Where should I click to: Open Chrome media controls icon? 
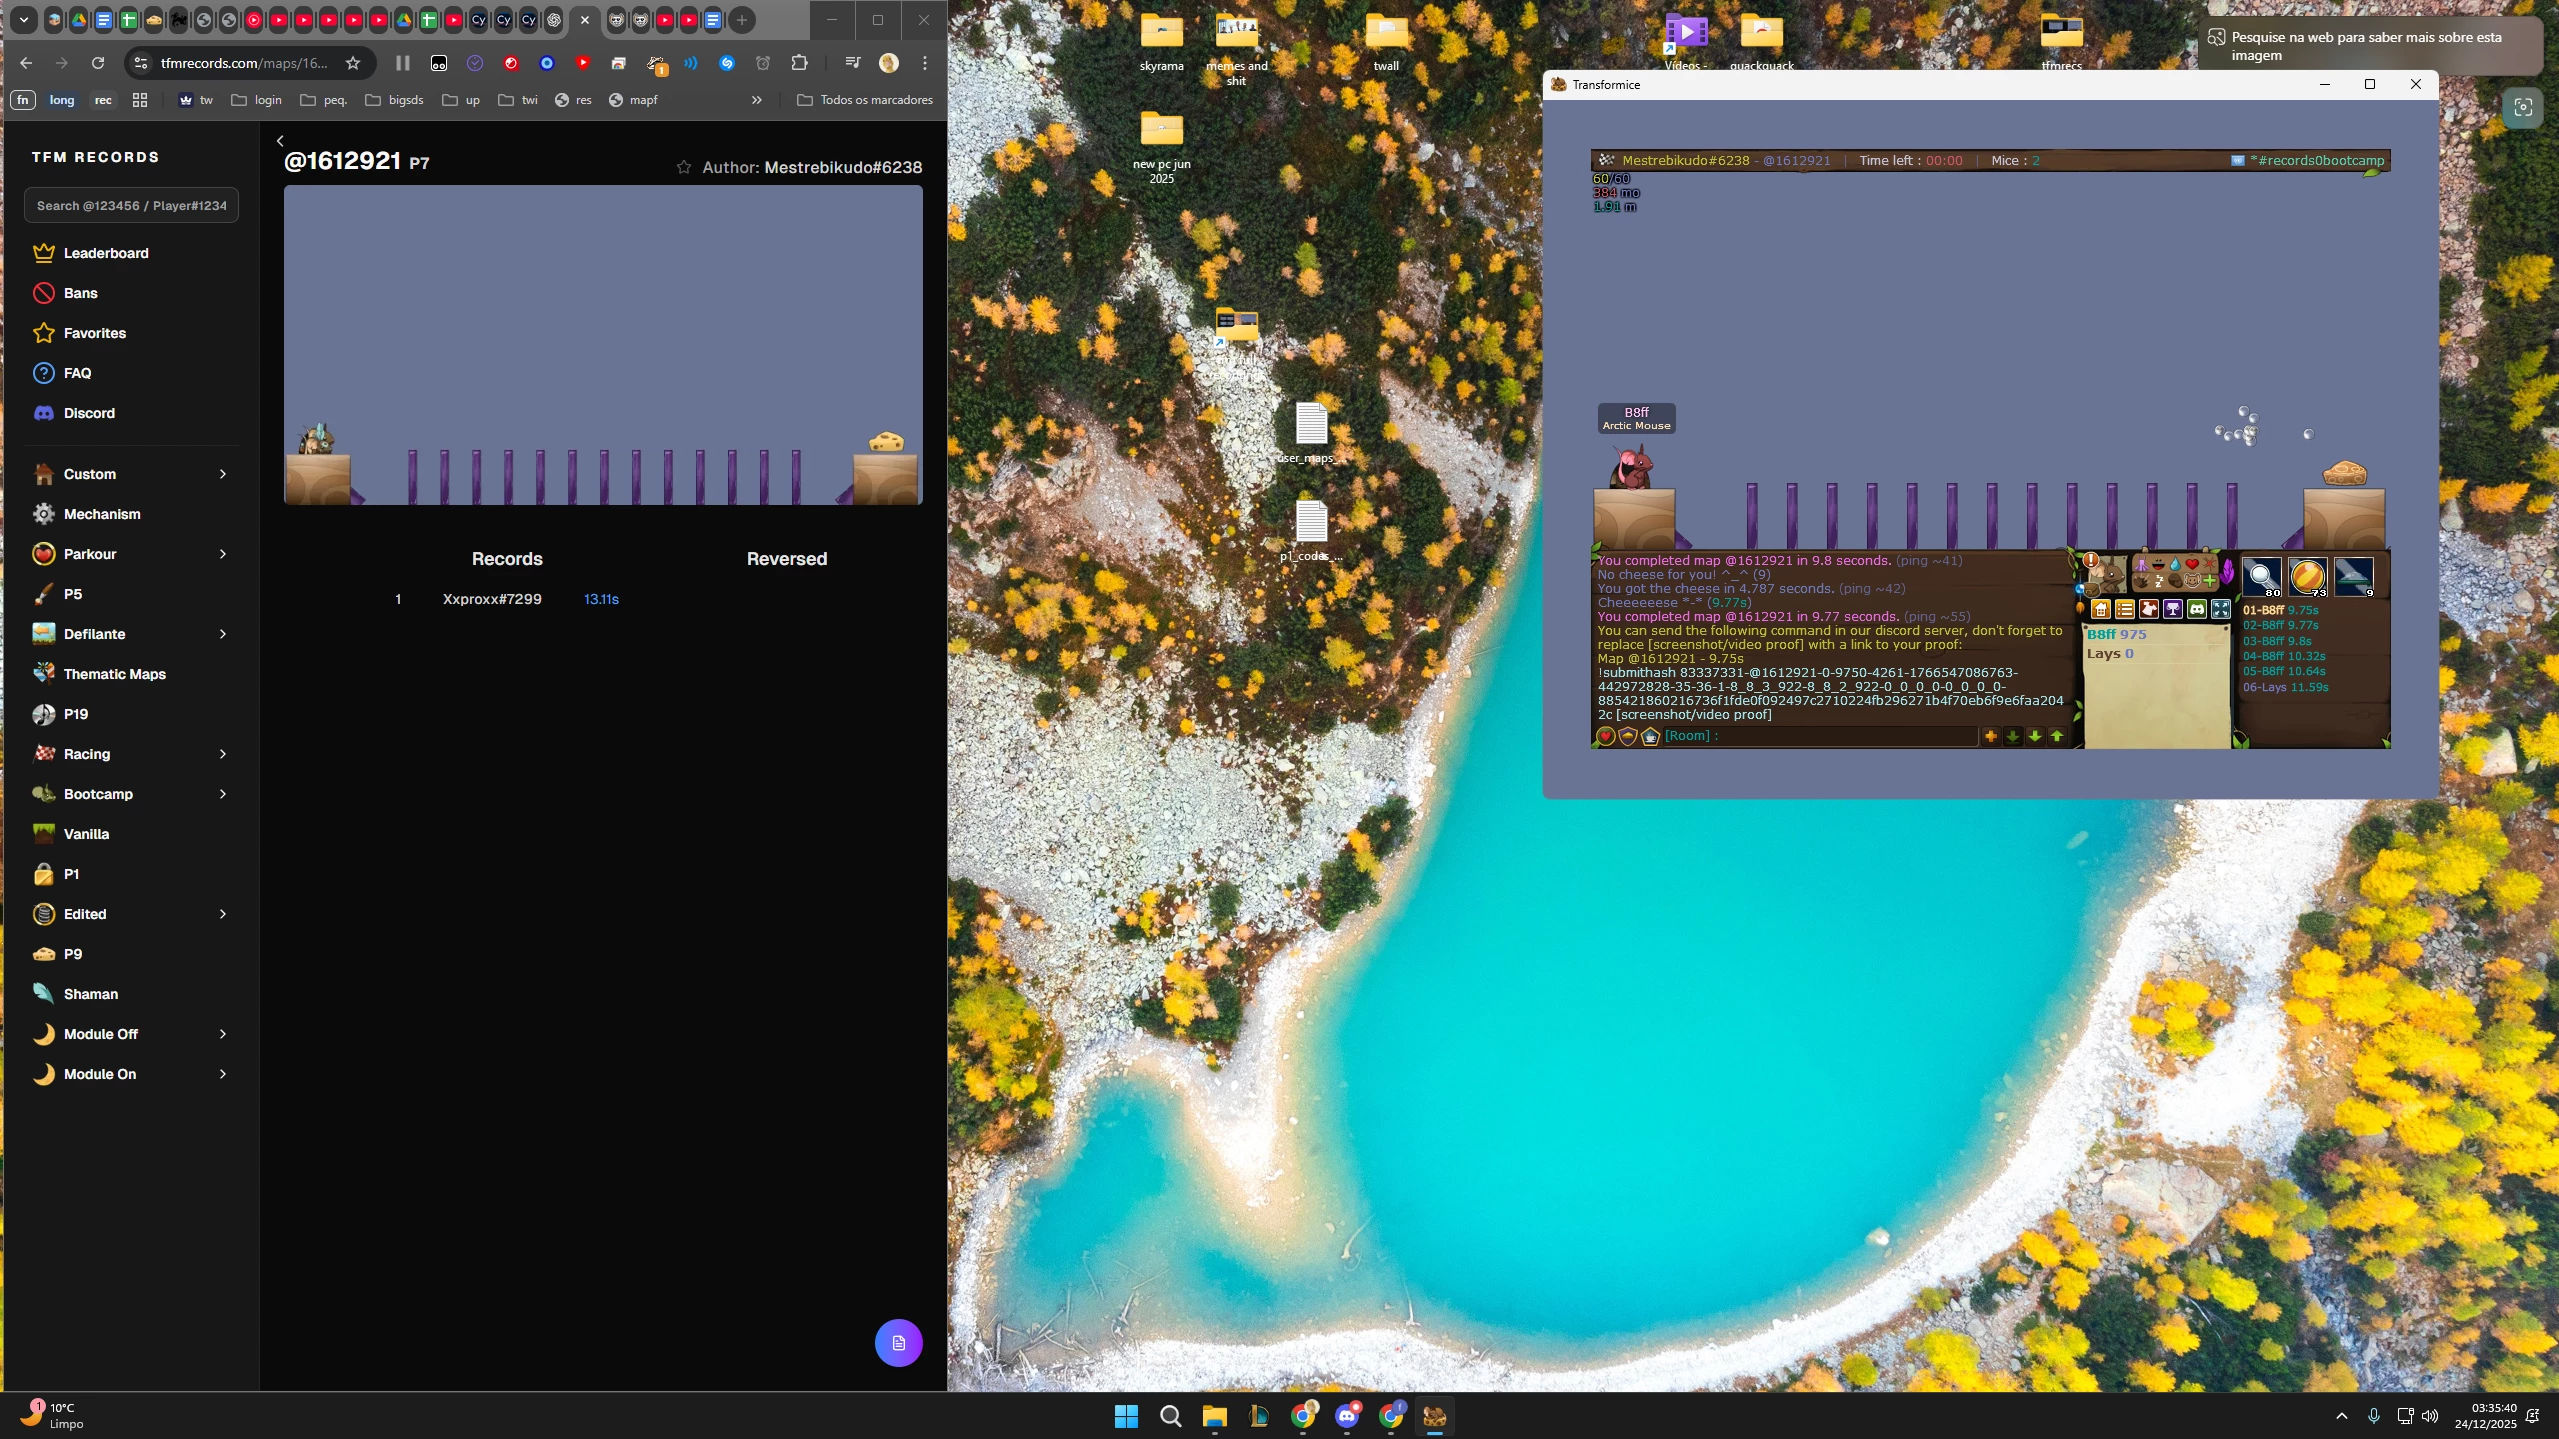click(852, 63)
